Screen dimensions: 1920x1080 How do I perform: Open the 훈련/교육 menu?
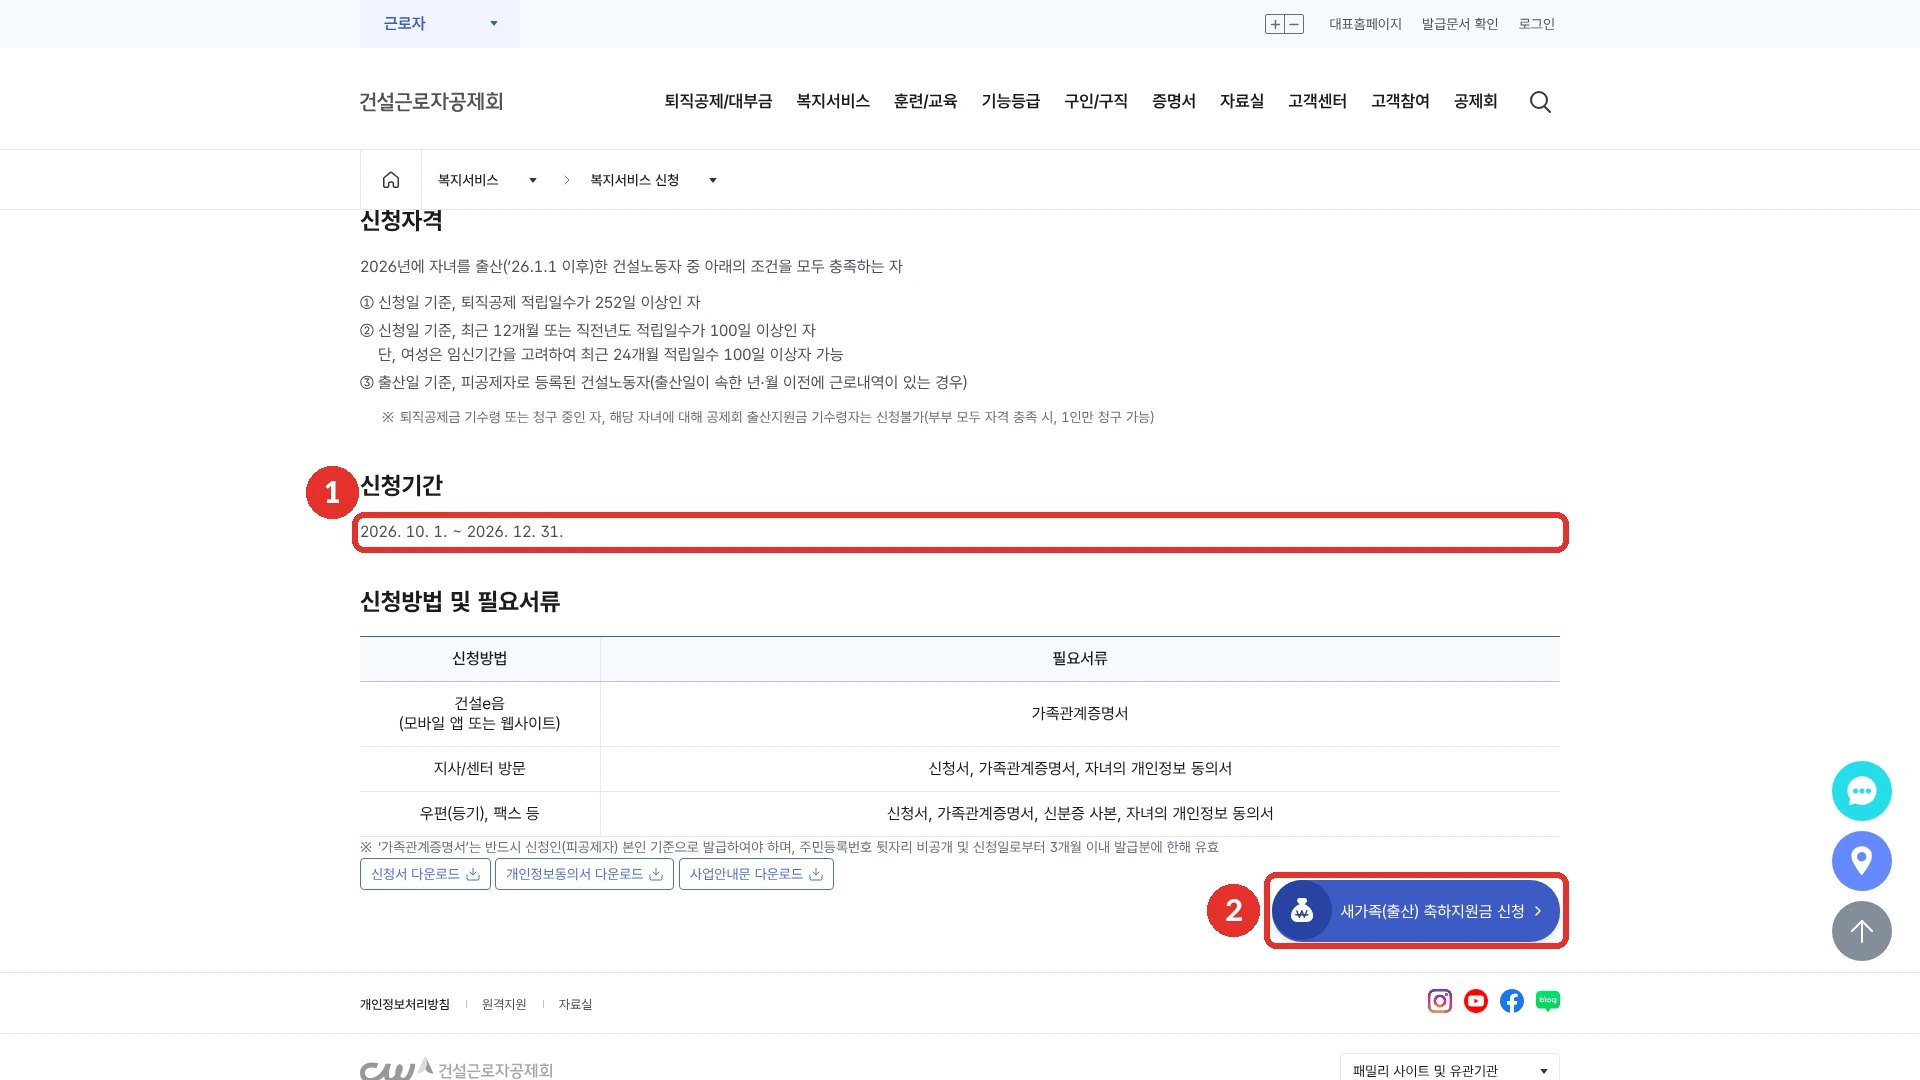pyautogui.click(x=925, y=101)
